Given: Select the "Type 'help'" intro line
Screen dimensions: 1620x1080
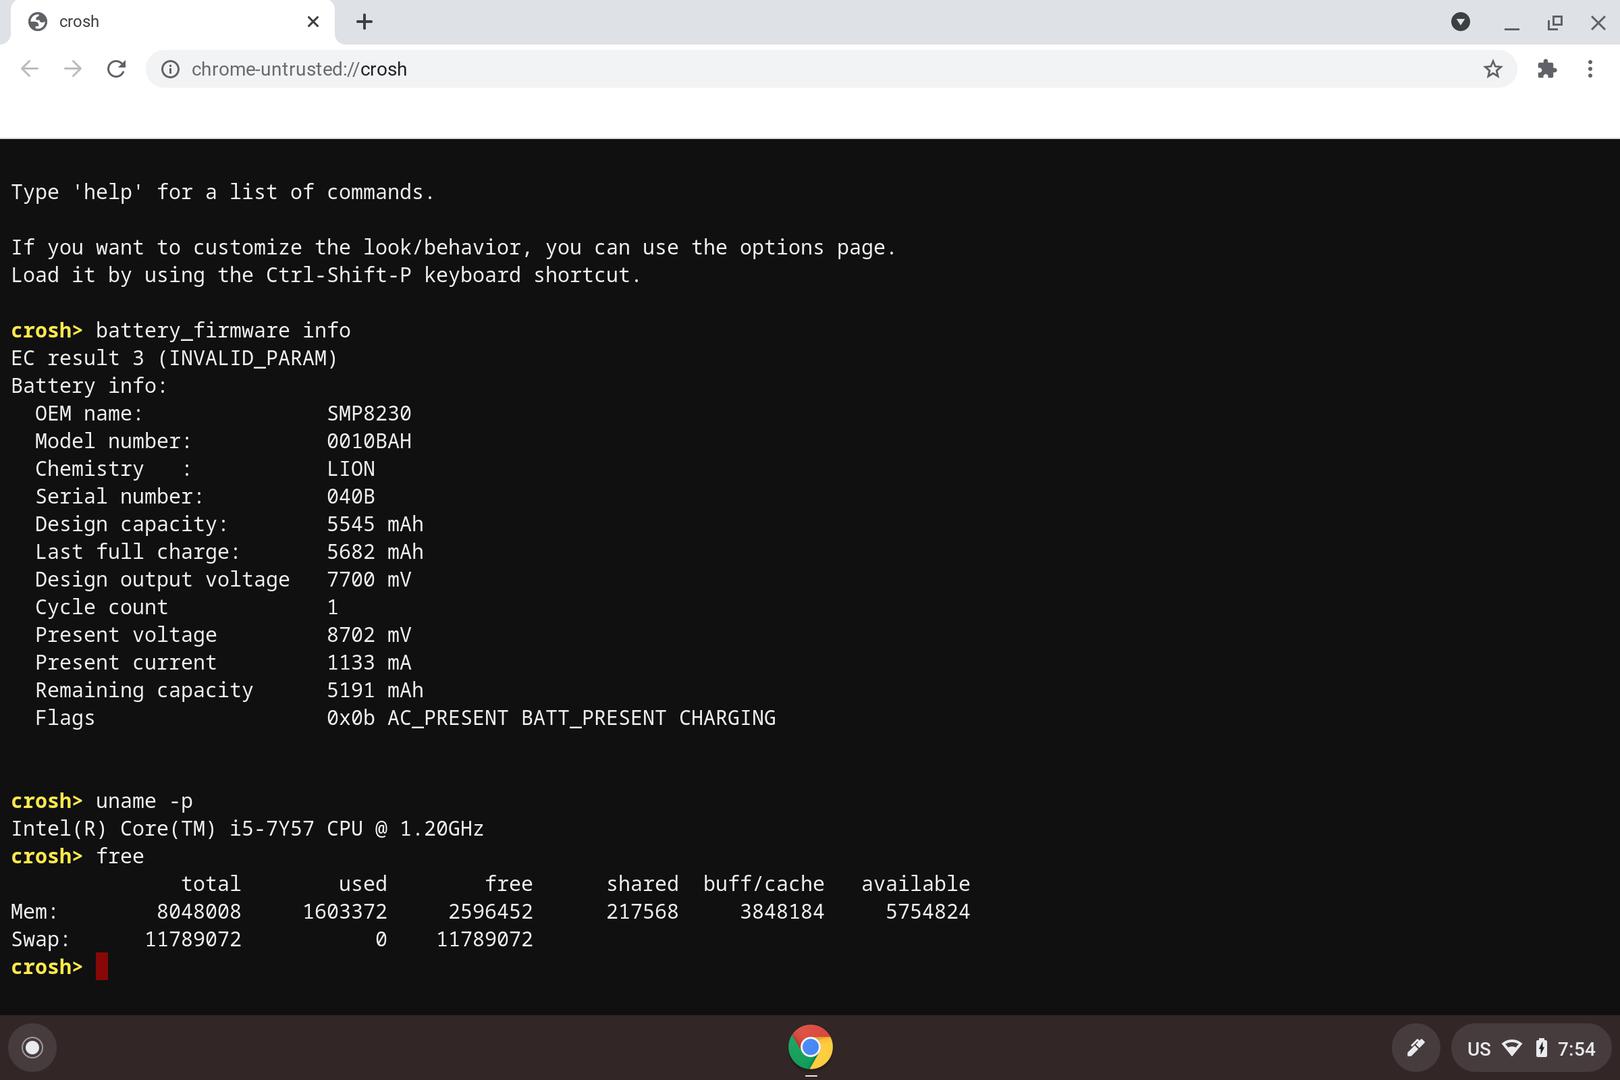Looking at the screenshot, I should click(x=223, y=192).
